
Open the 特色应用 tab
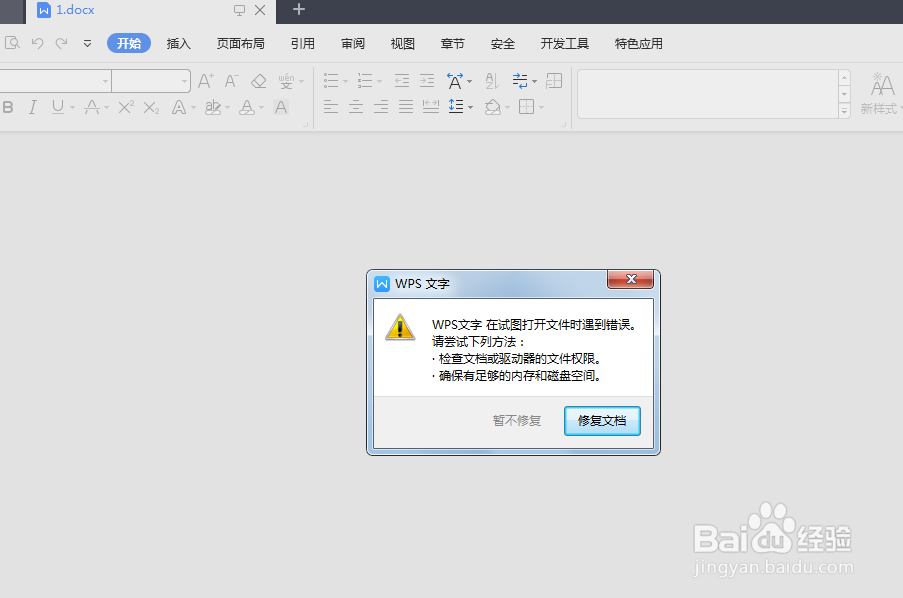point(639,43)
